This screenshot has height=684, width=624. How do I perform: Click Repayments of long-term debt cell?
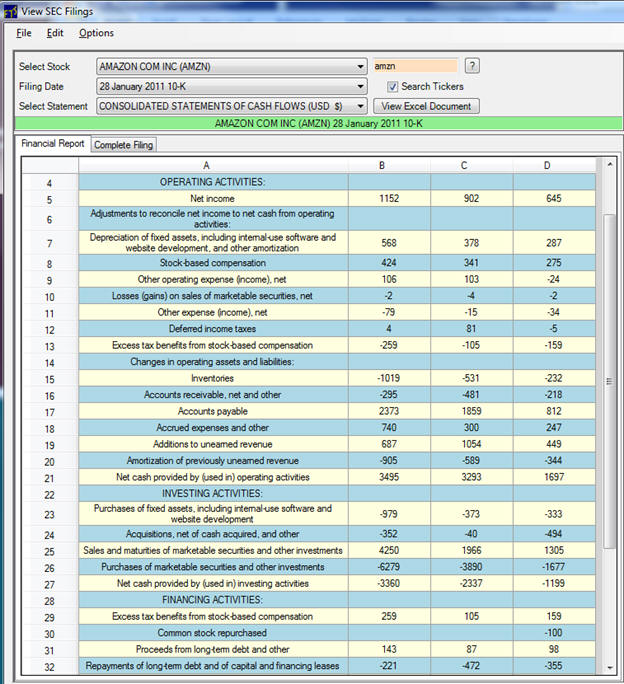pos(213,666)
